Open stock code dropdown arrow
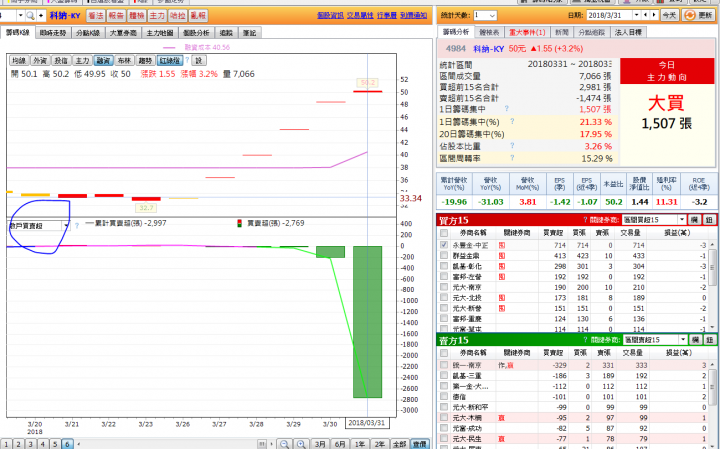Image resolution: width=720 pixels, height=449 pixels. (x=20, y=16)
